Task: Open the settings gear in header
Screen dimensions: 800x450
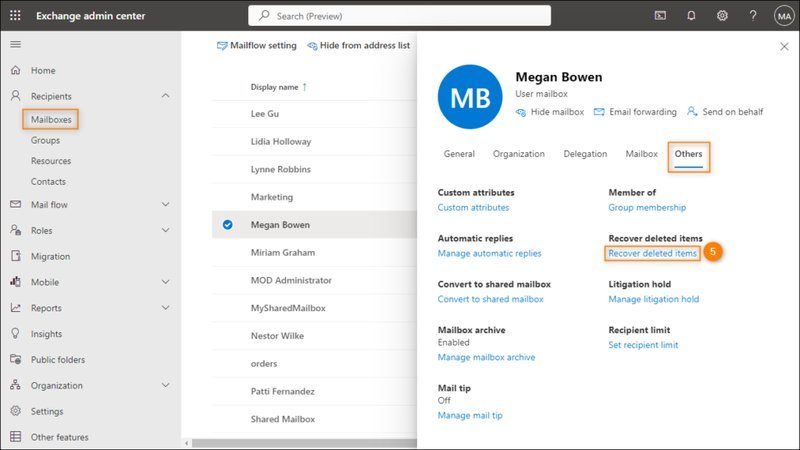Action: click(722, 15)
